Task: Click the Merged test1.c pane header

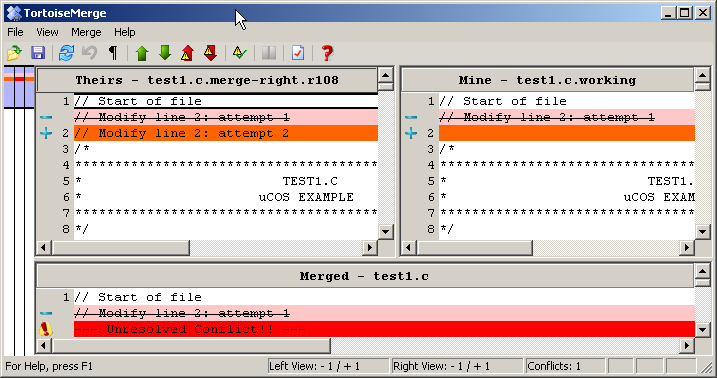Action: click(x=364, y=277)
